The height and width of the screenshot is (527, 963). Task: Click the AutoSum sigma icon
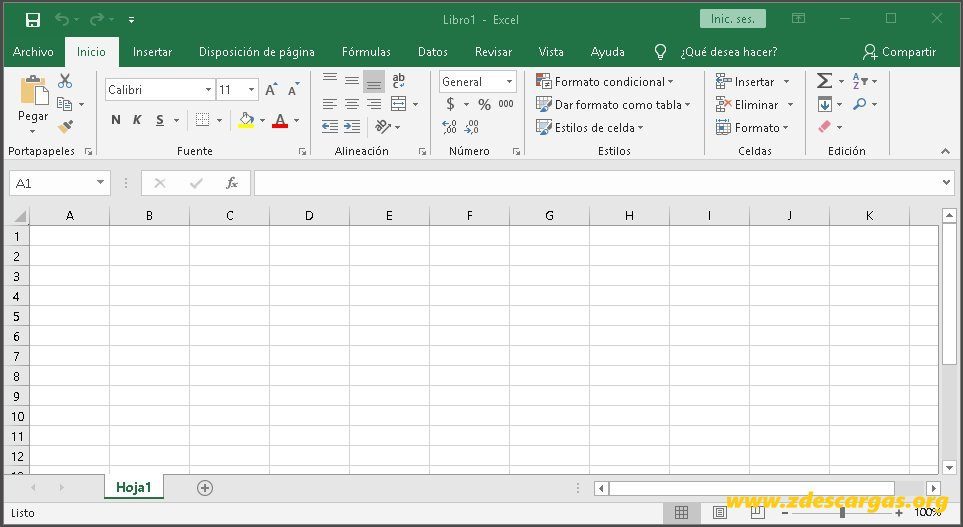pos(824,80)
